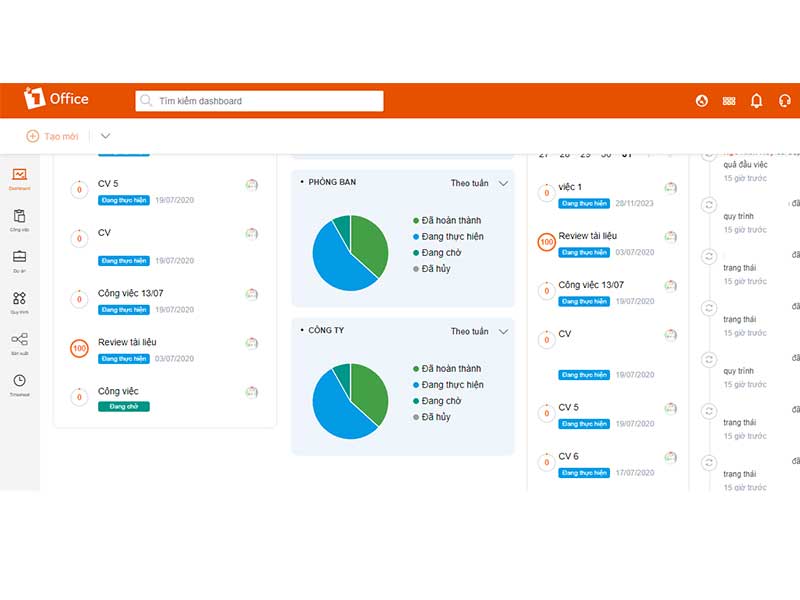Open the clipboard tasks sidebar icon

19,220
